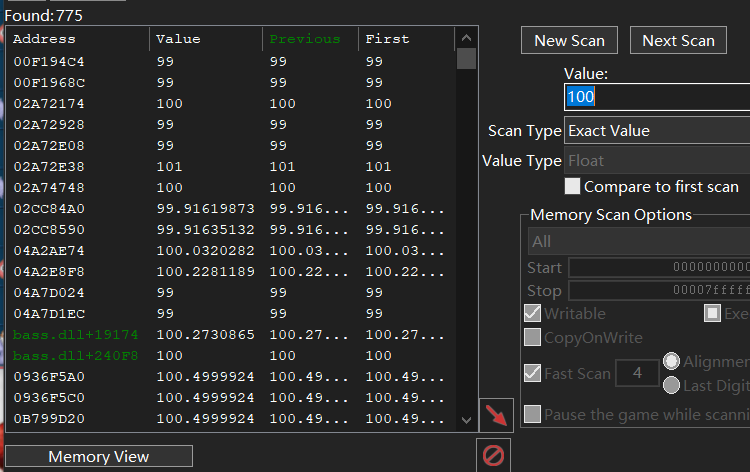Open the Scan Type Exact Value dropdown
The image size is (750, 472).
tap(657, 131)
